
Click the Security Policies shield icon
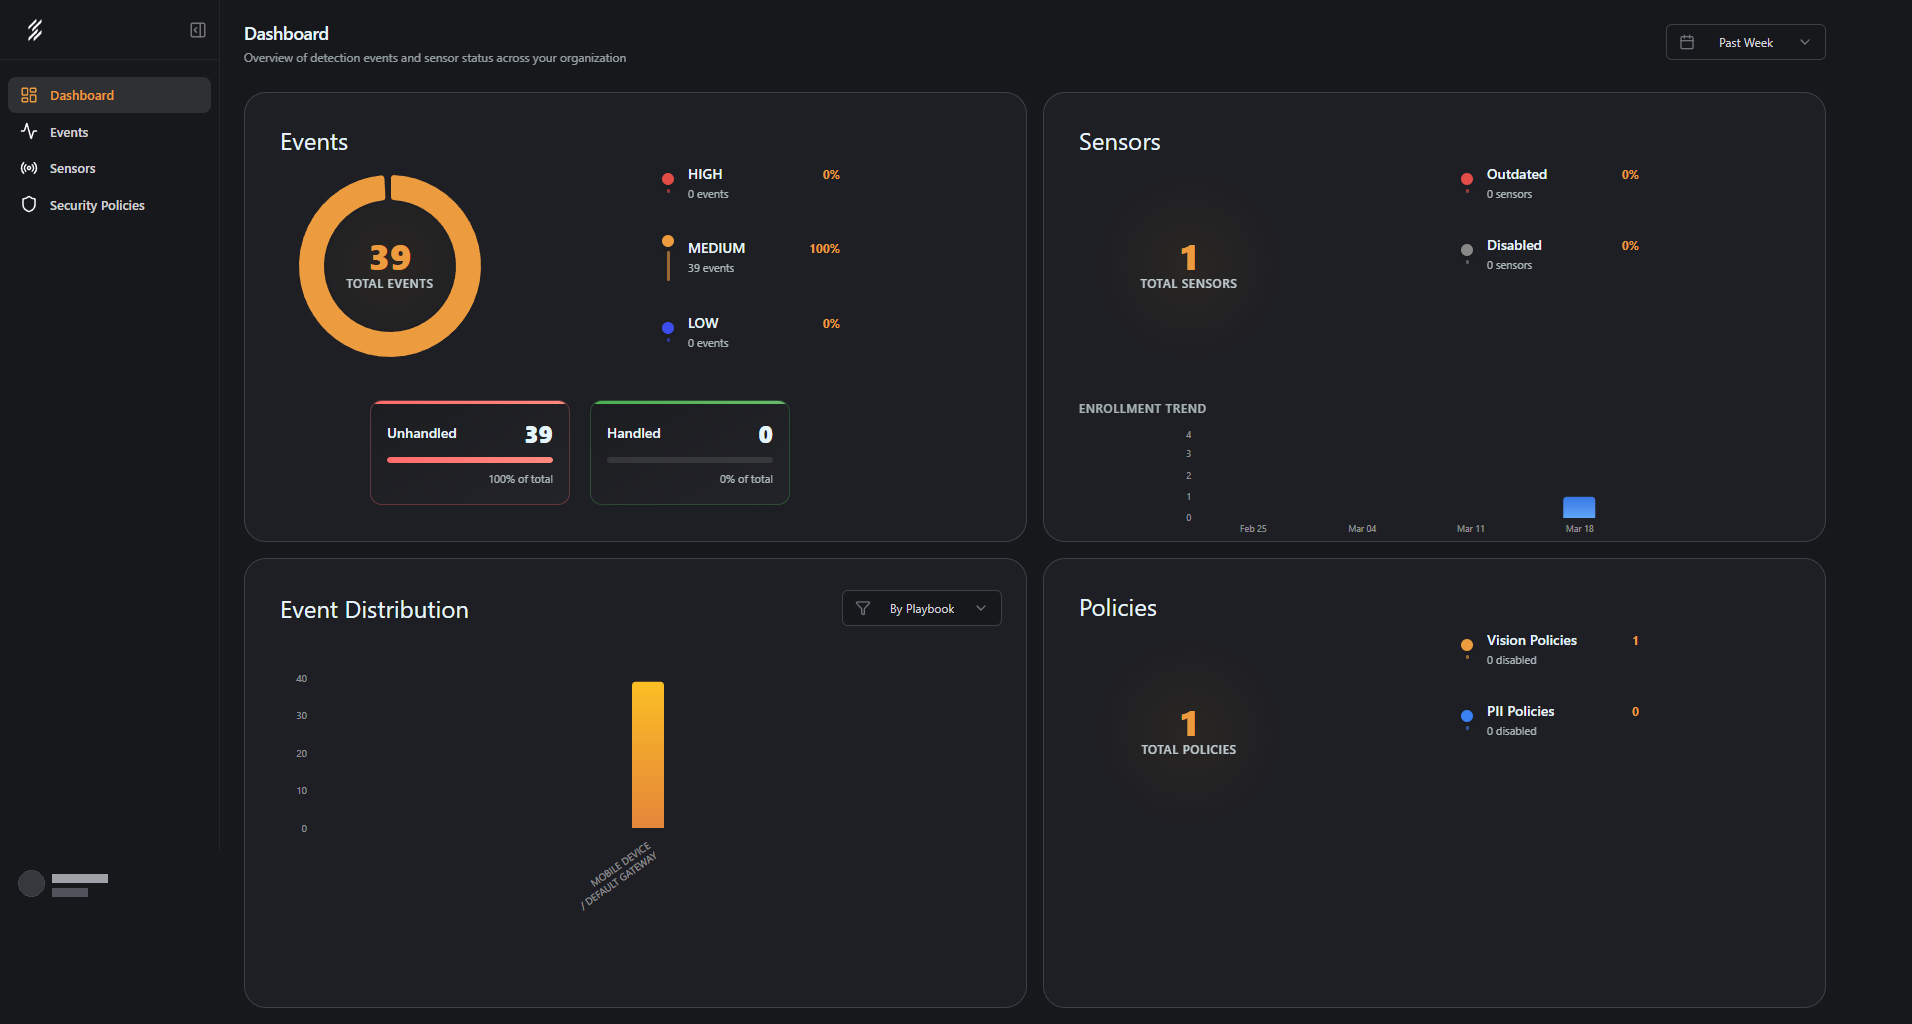coord(28,204)
